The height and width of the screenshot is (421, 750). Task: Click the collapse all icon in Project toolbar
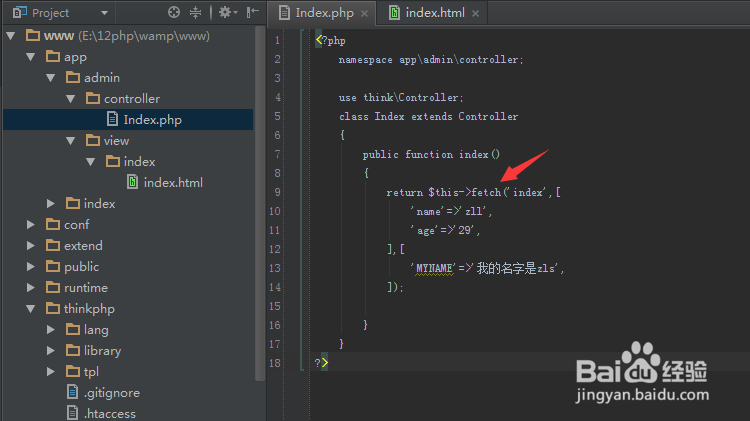click(195, 12)
